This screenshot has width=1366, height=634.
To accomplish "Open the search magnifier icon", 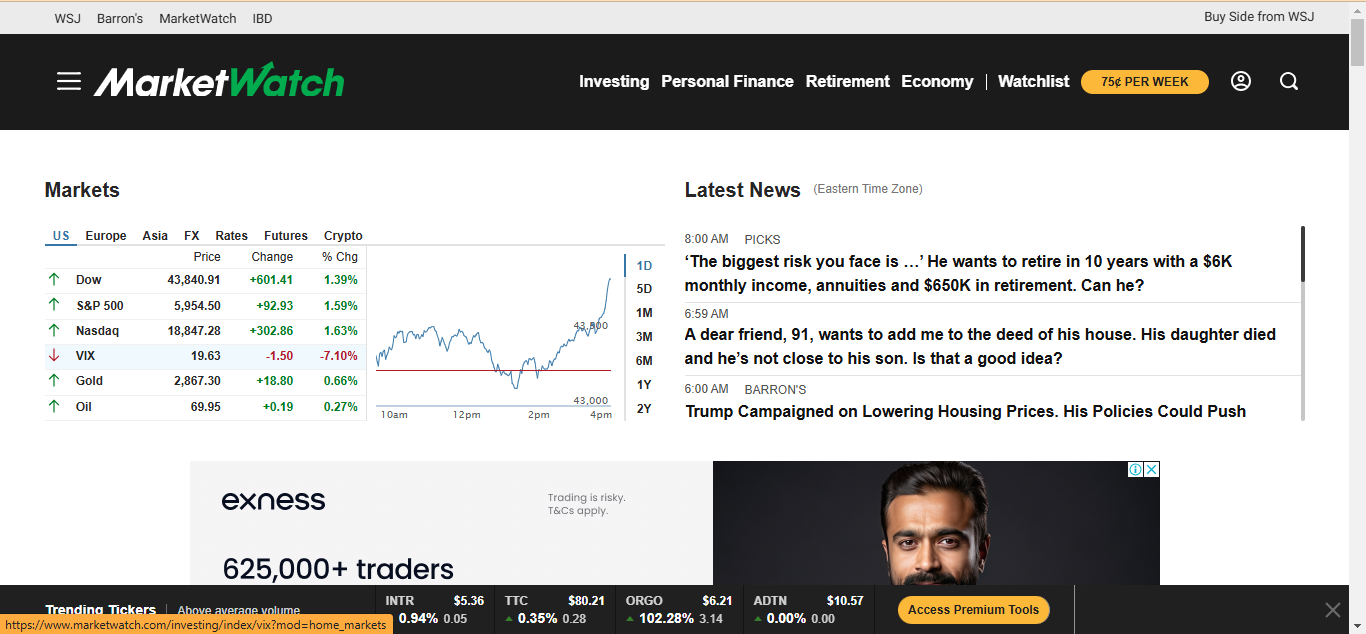I will click(x=1289, y=81).
